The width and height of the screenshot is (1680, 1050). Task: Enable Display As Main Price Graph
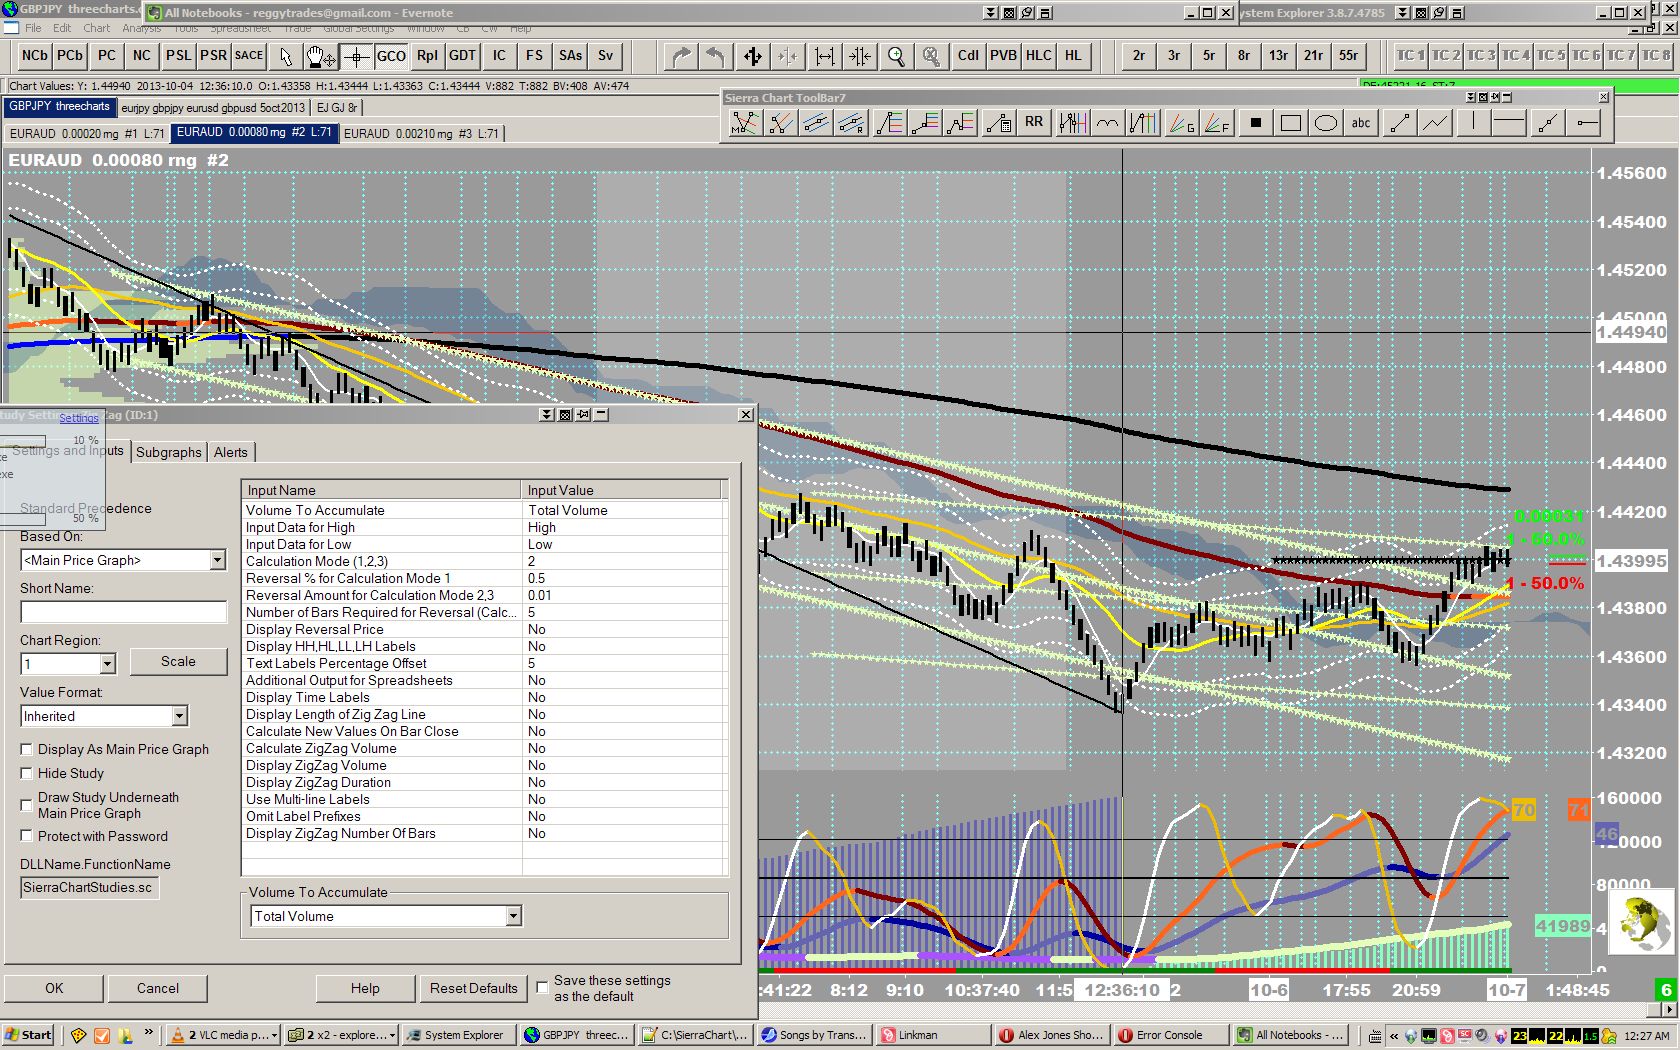coord(27,749)
